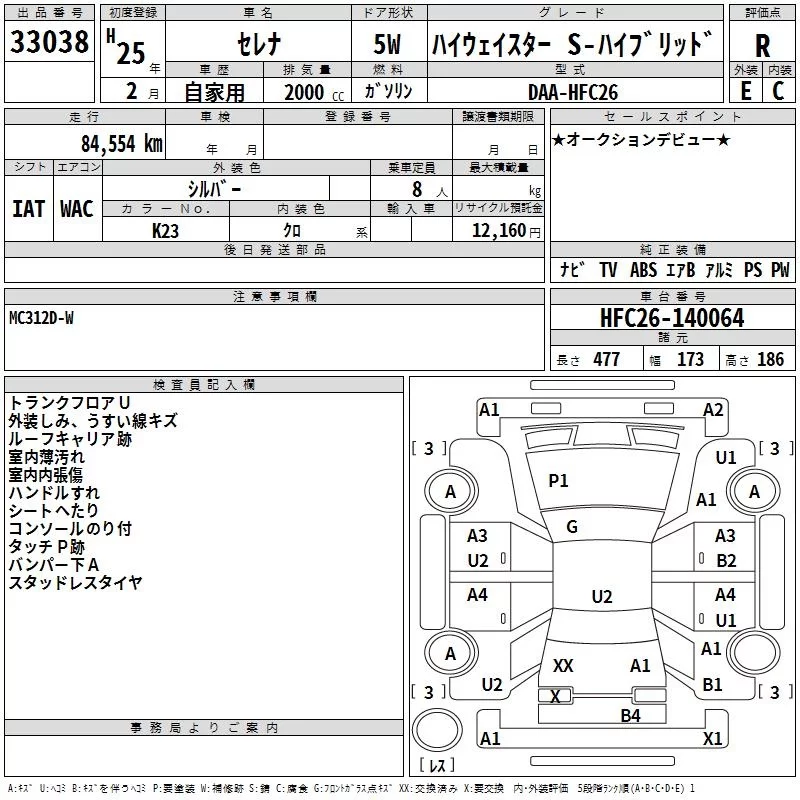
Task: Select the vehicle history 自家用
Action: coord(214,92)
